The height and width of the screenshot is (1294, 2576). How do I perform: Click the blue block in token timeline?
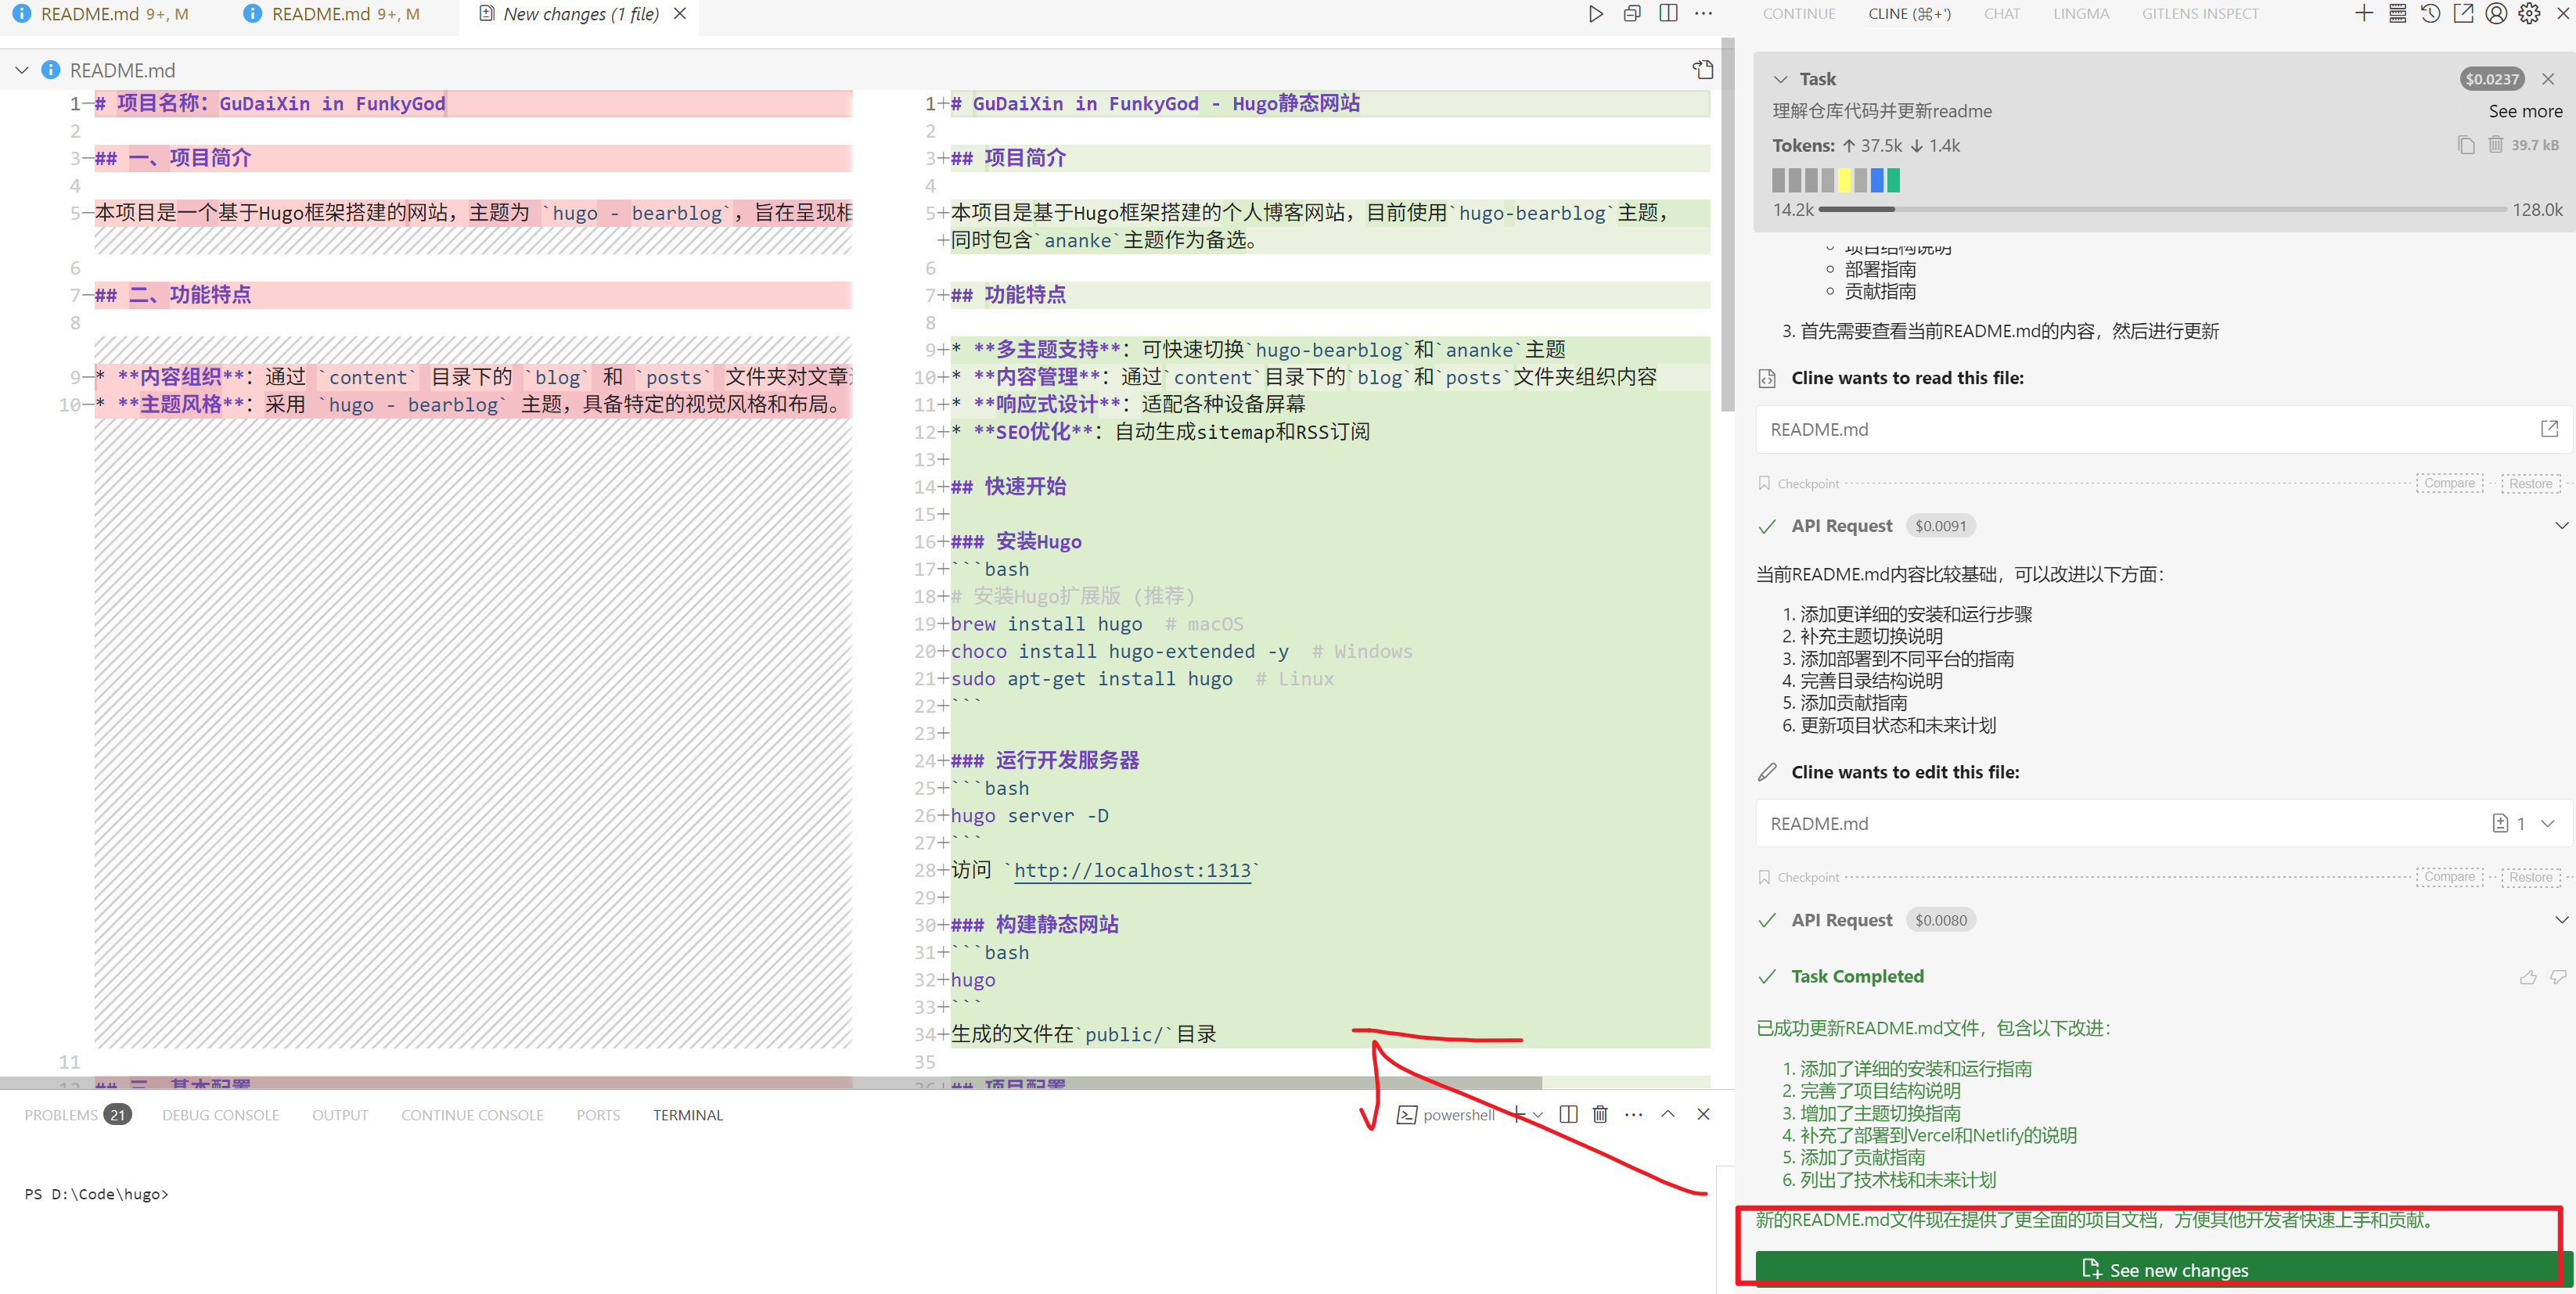1877,180
